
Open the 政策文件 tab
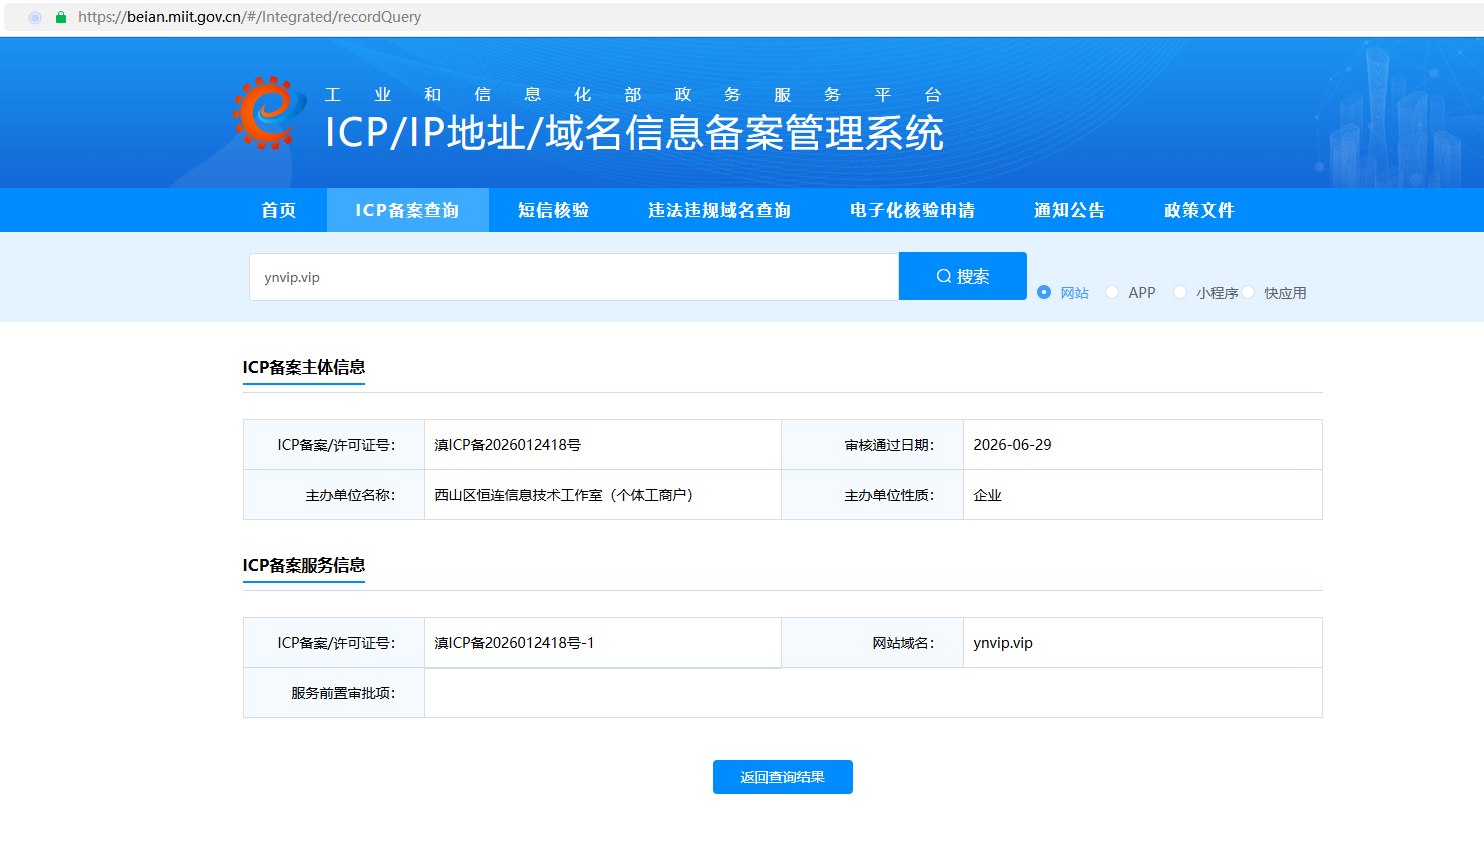pos(1199,210)
